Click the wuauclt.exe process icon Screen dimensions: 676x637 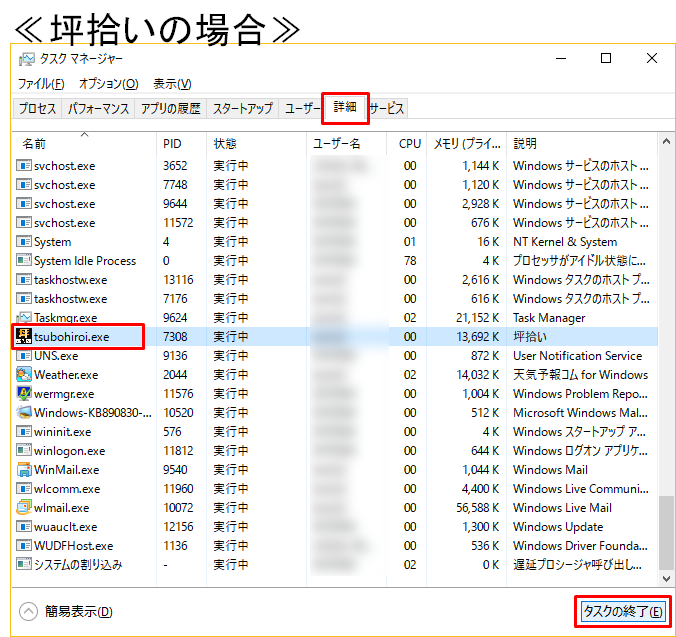[x=24, y=526]
